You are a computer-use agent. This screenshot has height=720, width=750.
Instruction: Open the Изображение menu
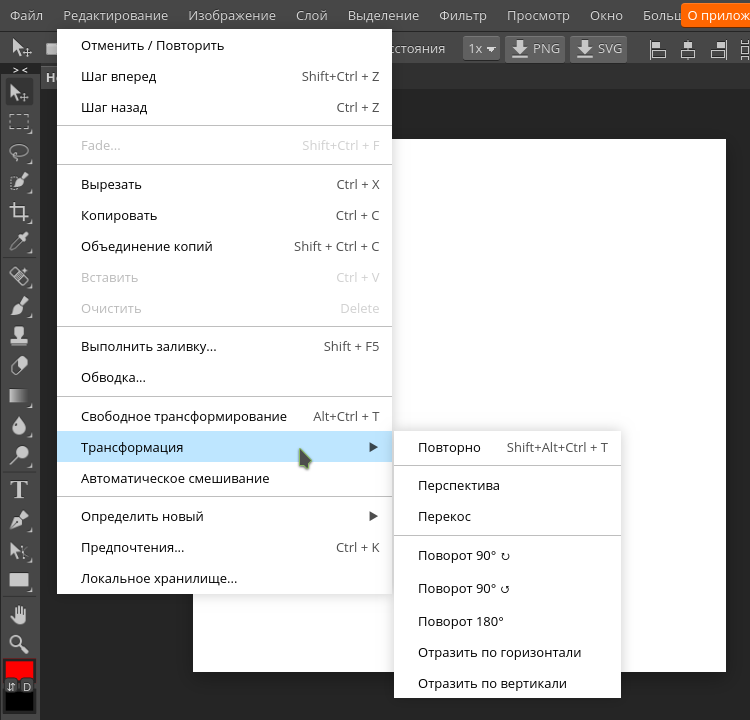232,16
